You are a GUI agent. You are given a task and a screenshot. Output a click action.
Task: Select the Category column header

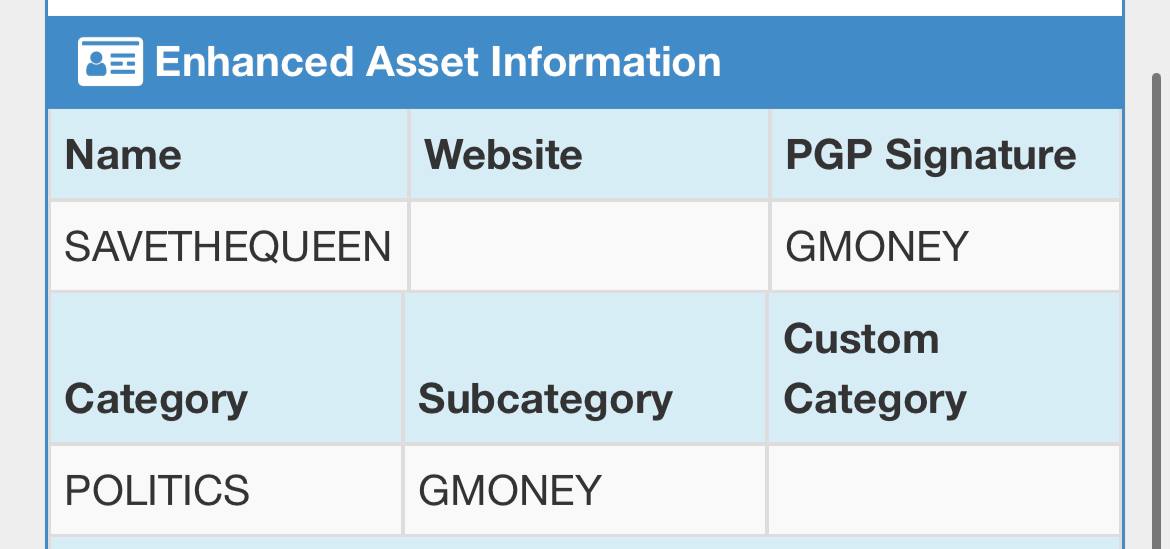click(225, 368)
